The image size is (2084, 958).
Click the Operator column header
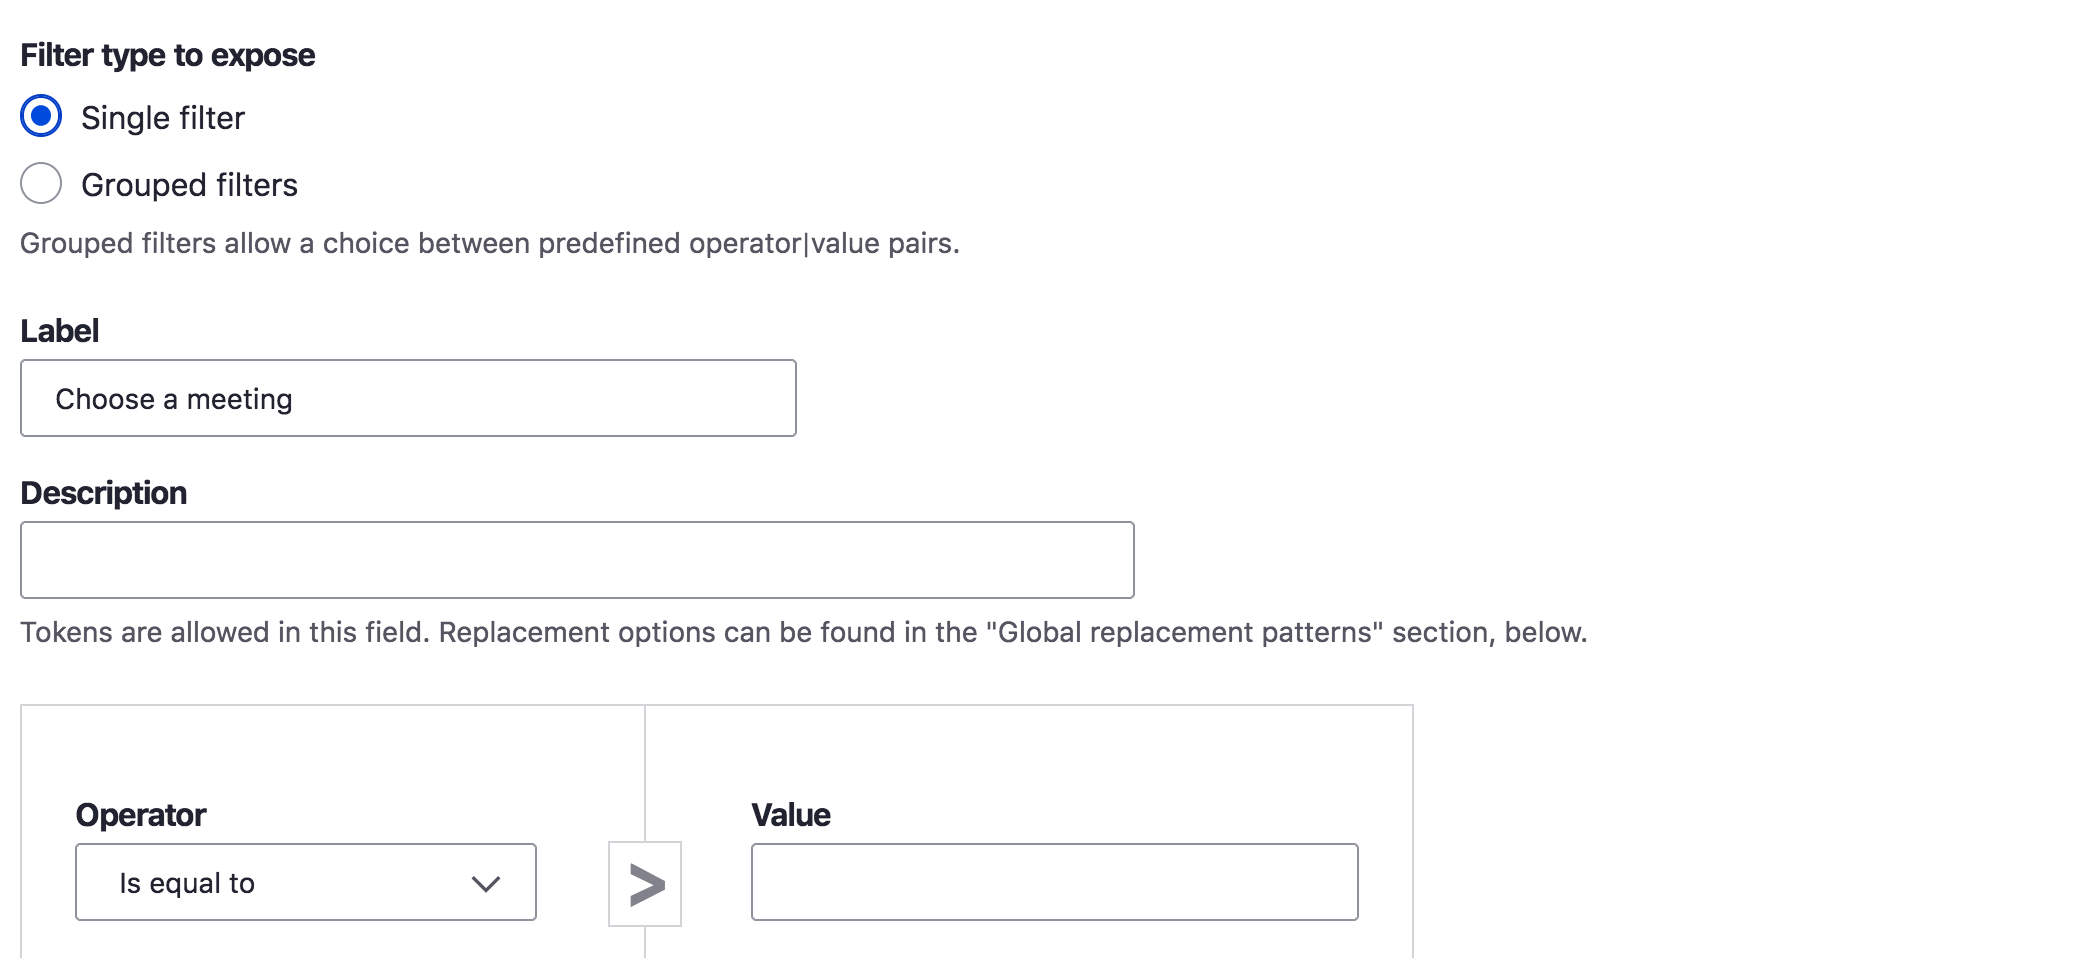tap(141, 814)
